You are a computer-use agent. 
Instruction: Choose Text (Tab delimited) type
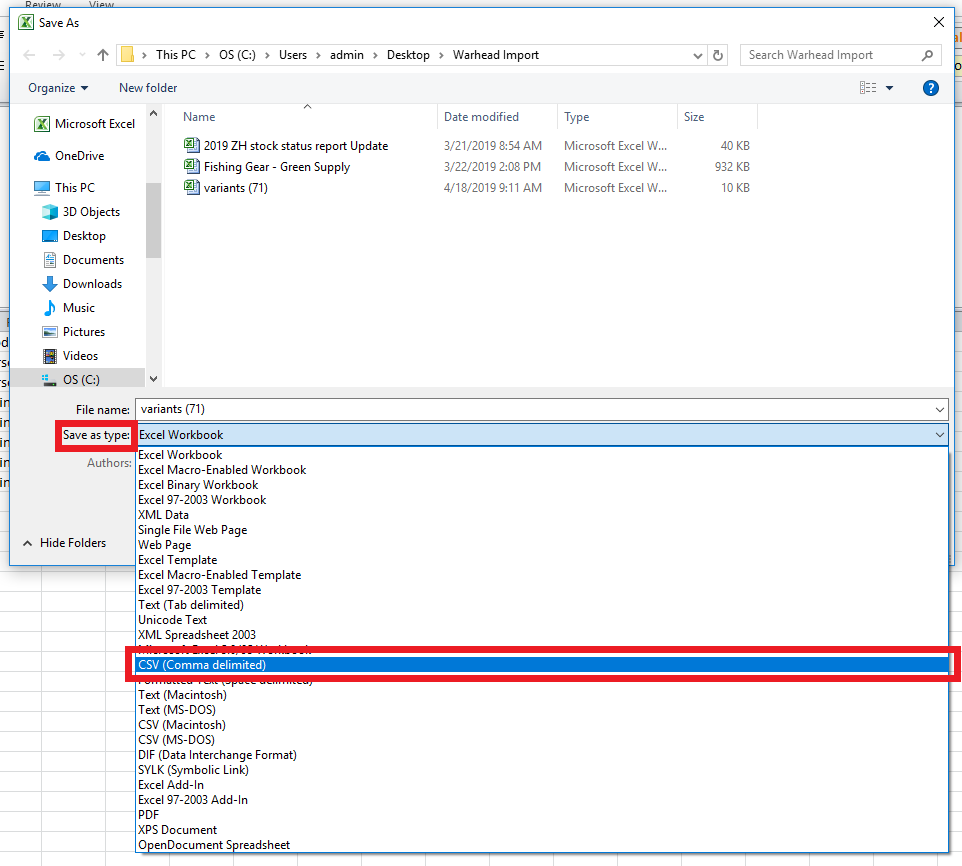coord(542,605)
